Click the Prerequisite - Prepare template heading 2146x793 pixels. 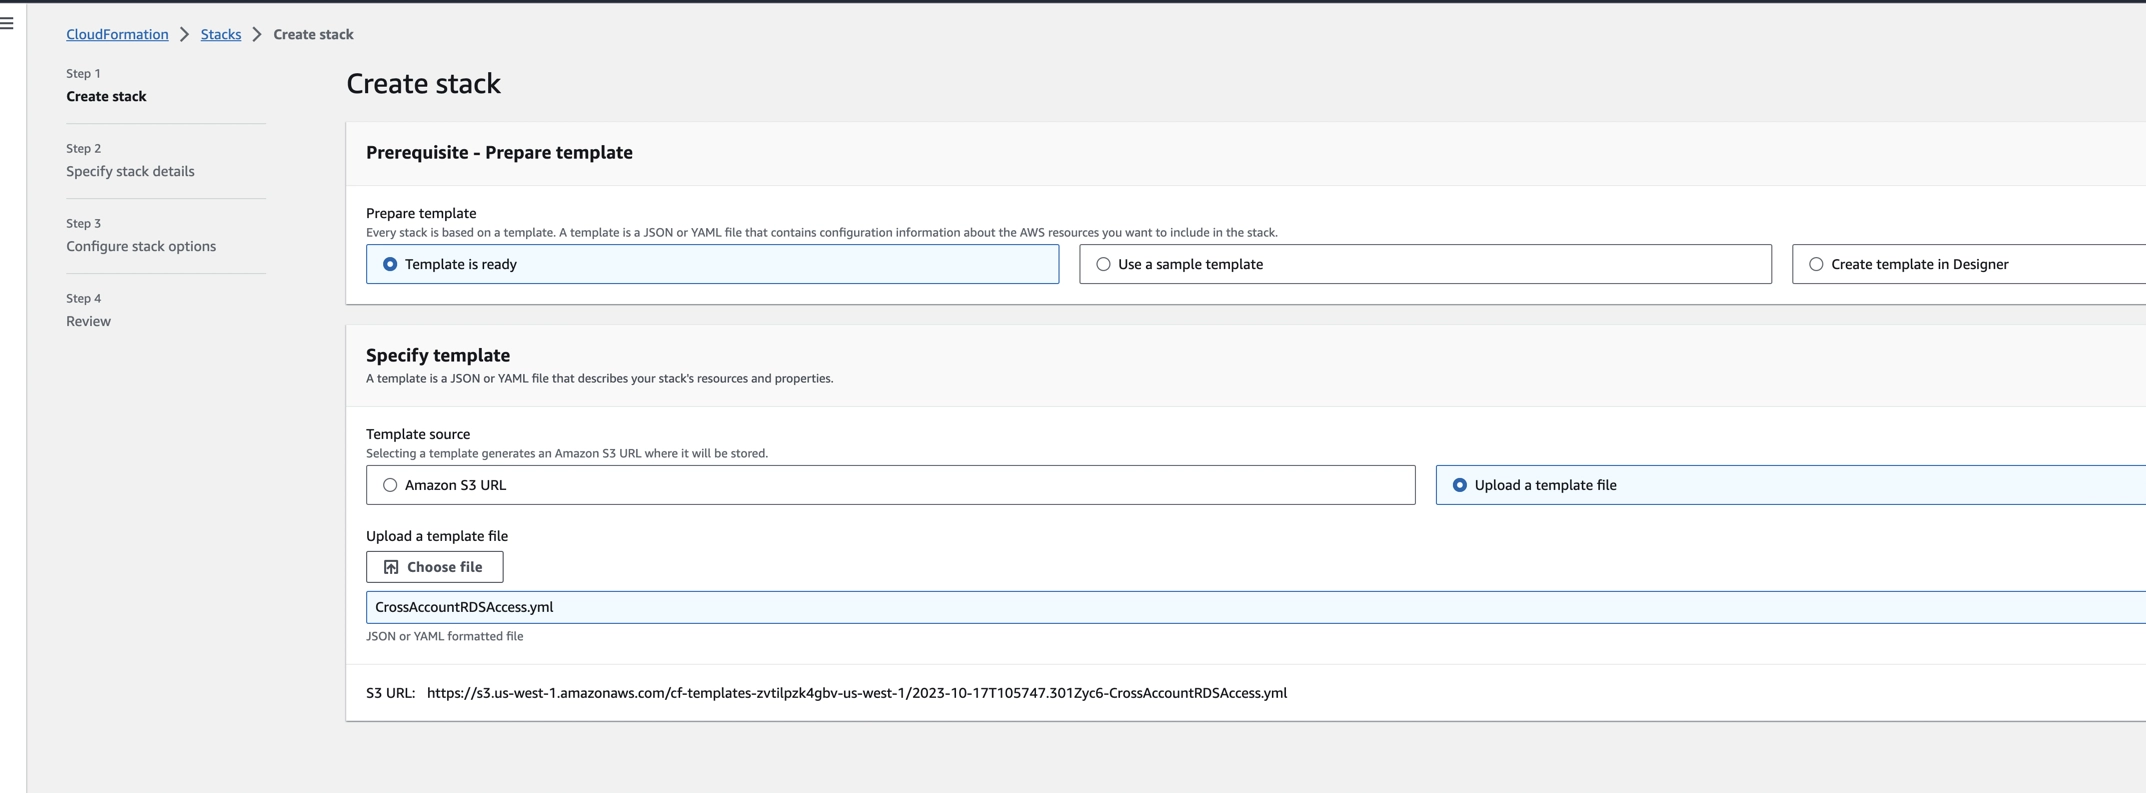(499, 152)
